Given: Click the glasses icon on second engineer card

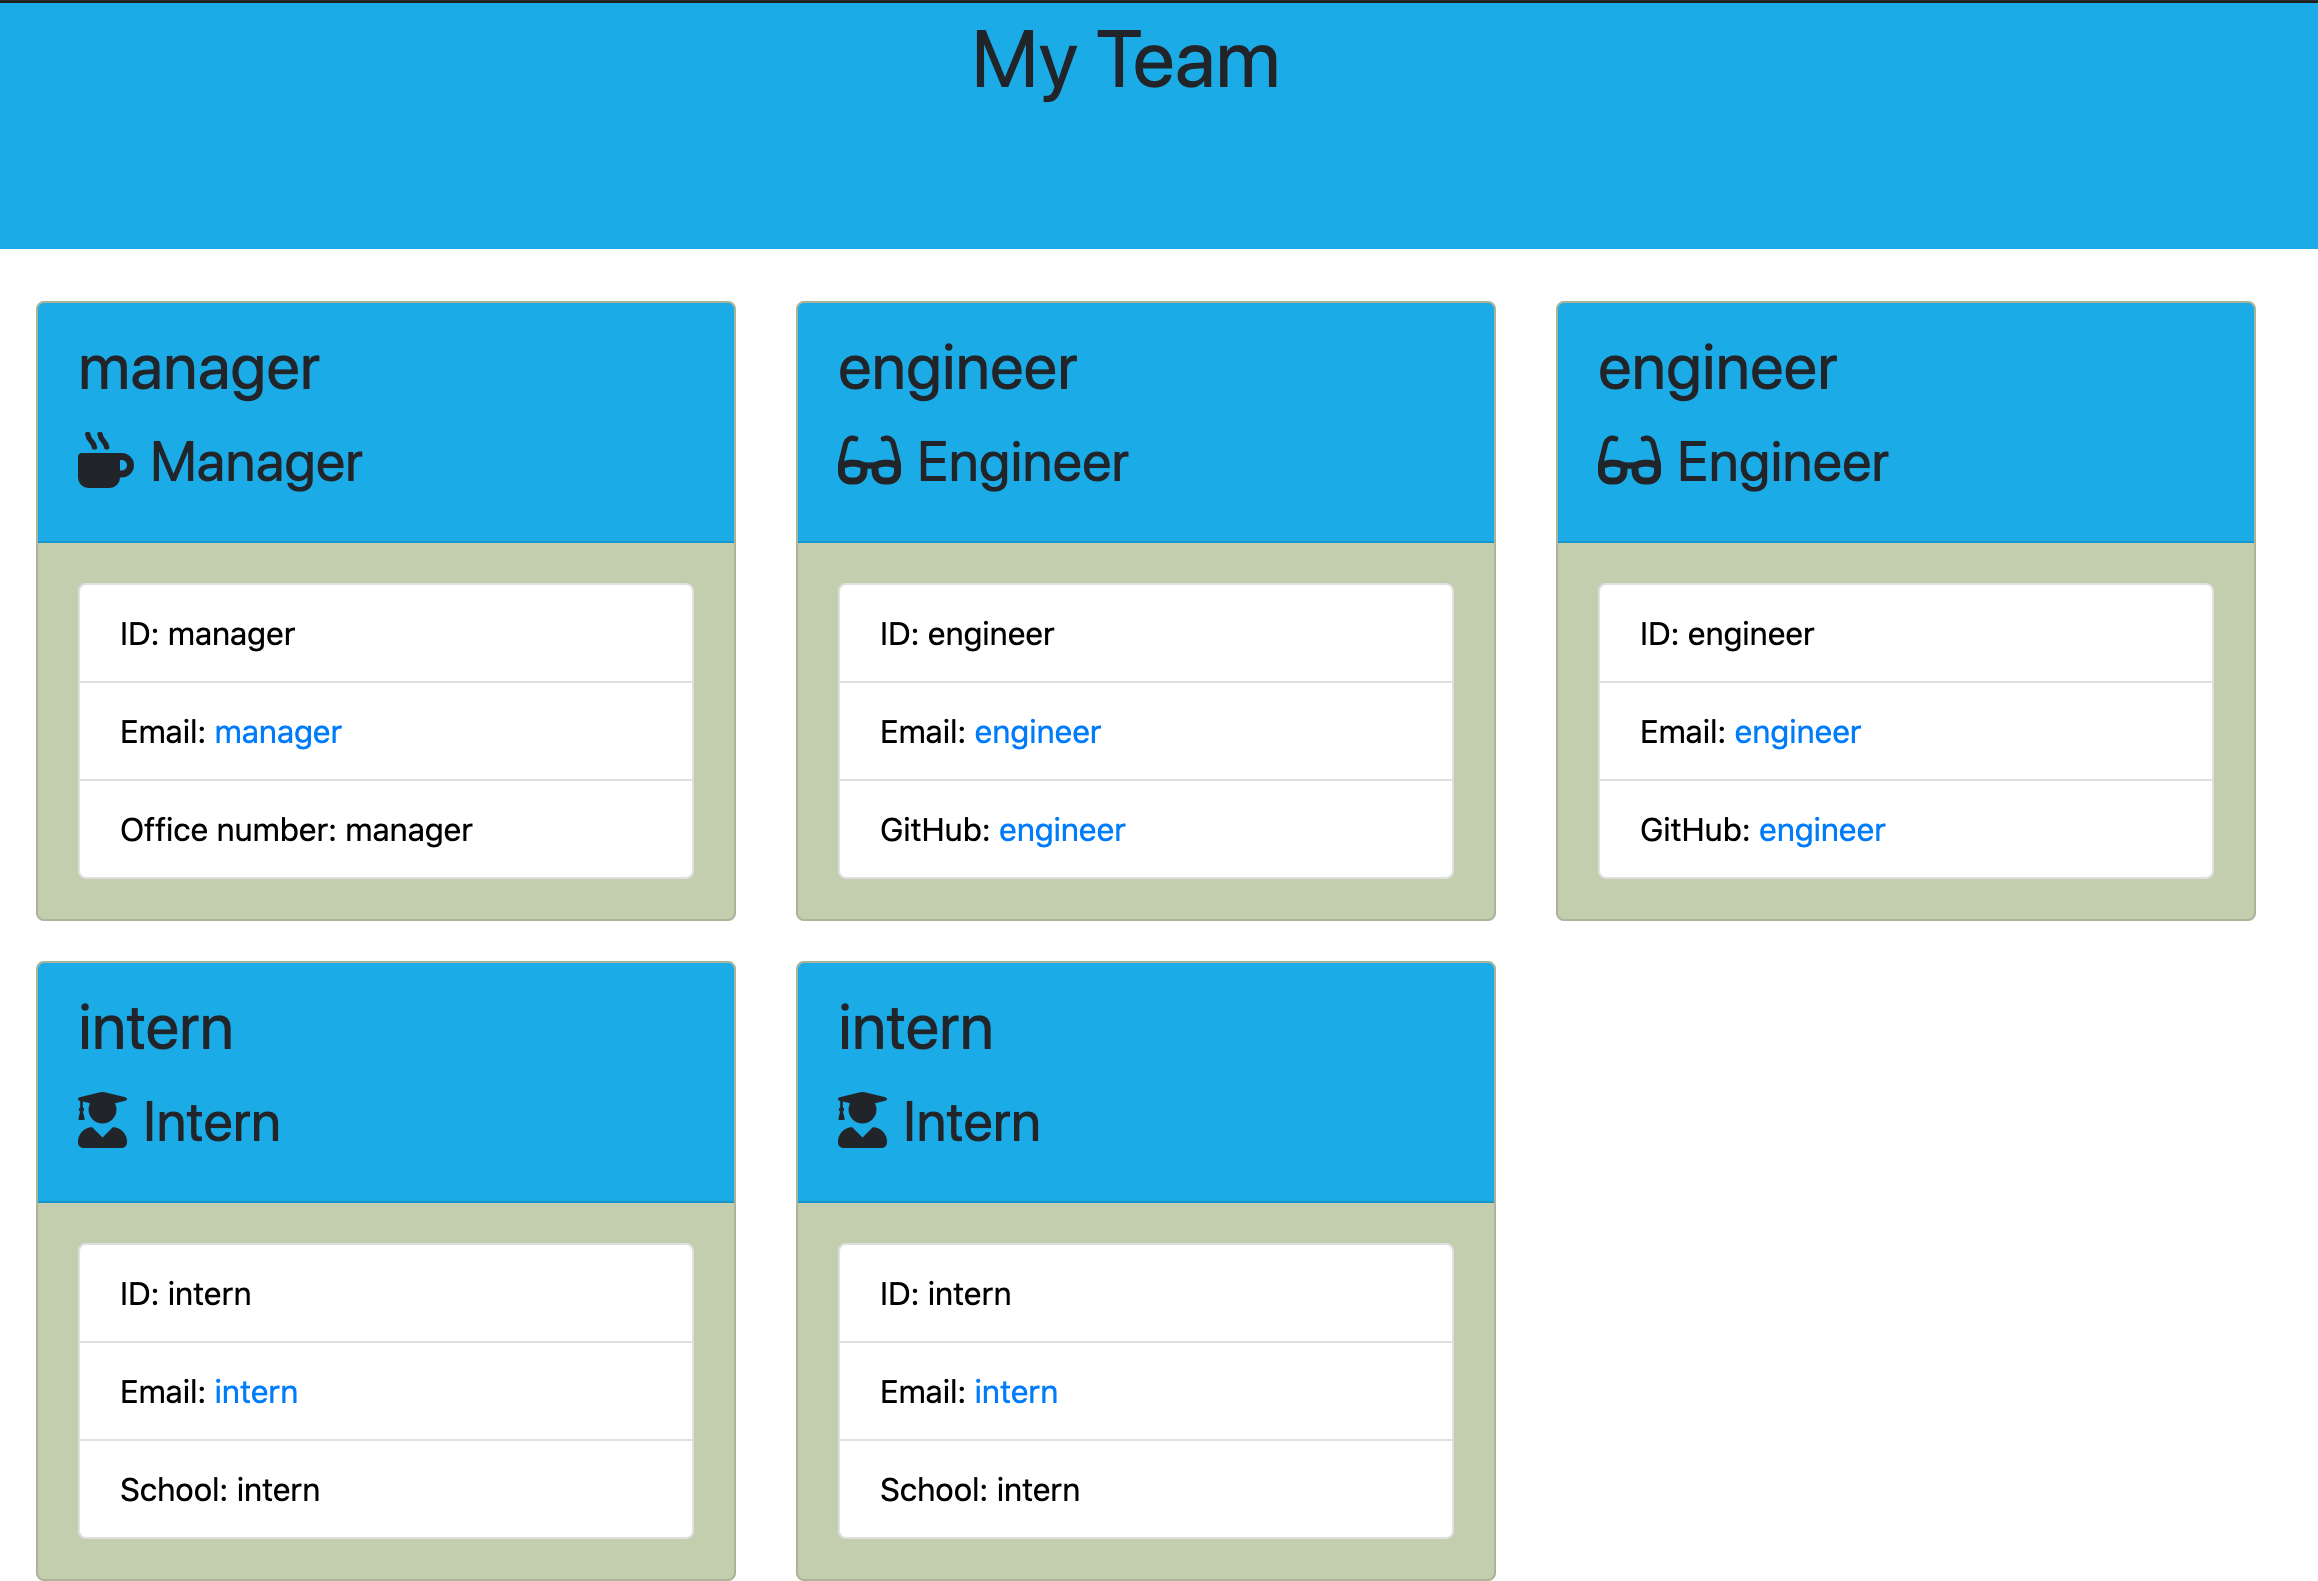Looking at the screenshot, I should 1629,461.
